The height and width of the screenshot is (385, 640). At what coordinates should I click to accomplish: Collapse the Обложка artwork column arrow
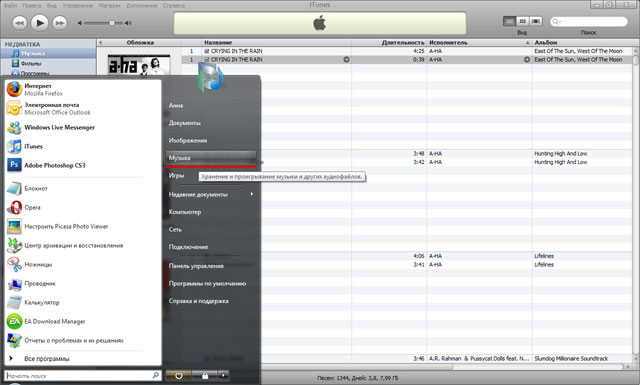point(100,42)
